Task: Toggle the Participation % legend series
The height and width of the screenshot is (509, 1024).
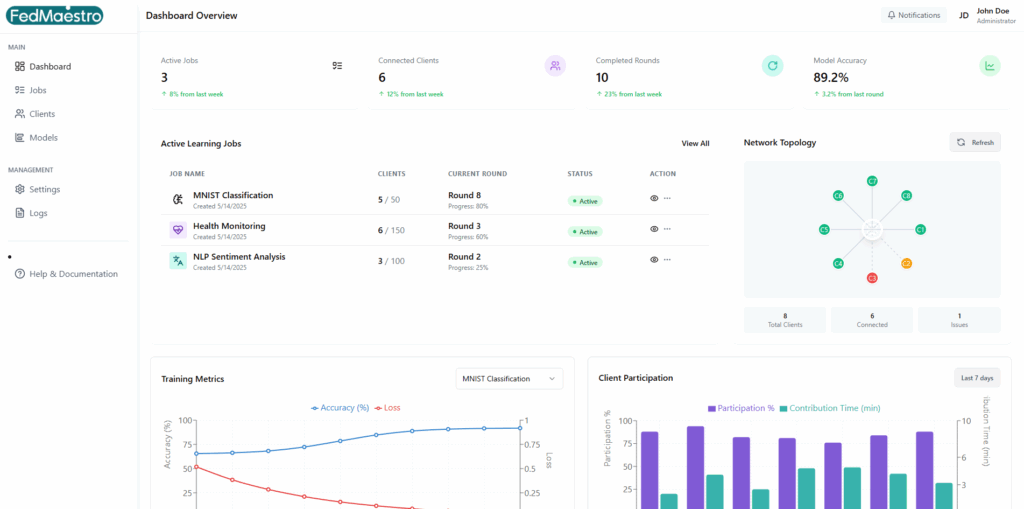Action: point(741,408)
